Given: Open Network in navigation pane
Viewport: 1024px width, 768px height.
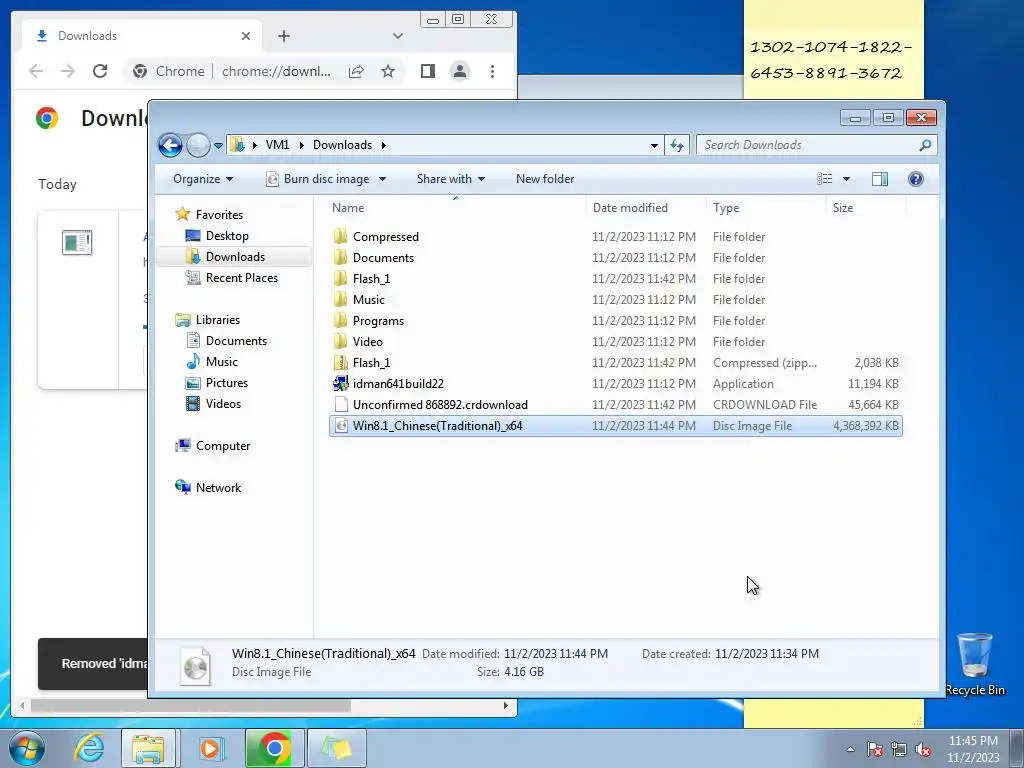Looking at the screenshot, I should [208, 487].
